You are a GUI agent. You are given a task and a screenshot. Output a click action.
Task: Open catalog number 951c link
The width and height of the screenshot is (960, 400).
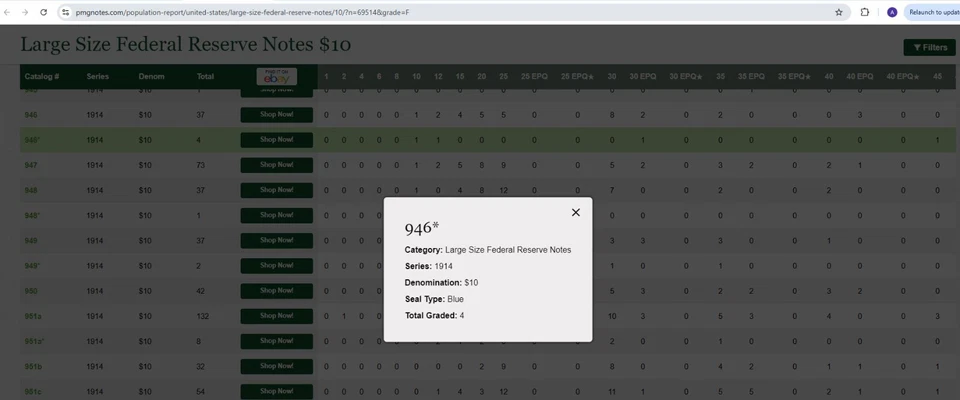pos(33,391)
